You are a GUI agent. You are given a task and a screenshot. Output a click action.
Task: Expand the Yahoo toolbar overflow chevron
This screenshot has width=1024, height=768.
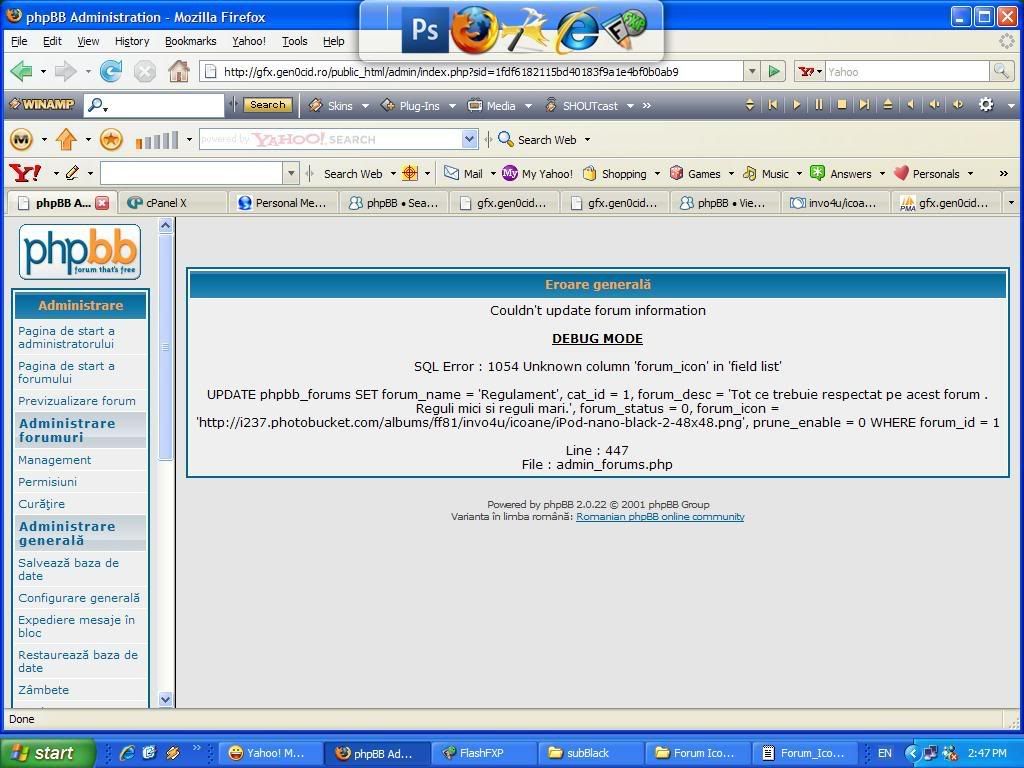(1004, 173)
